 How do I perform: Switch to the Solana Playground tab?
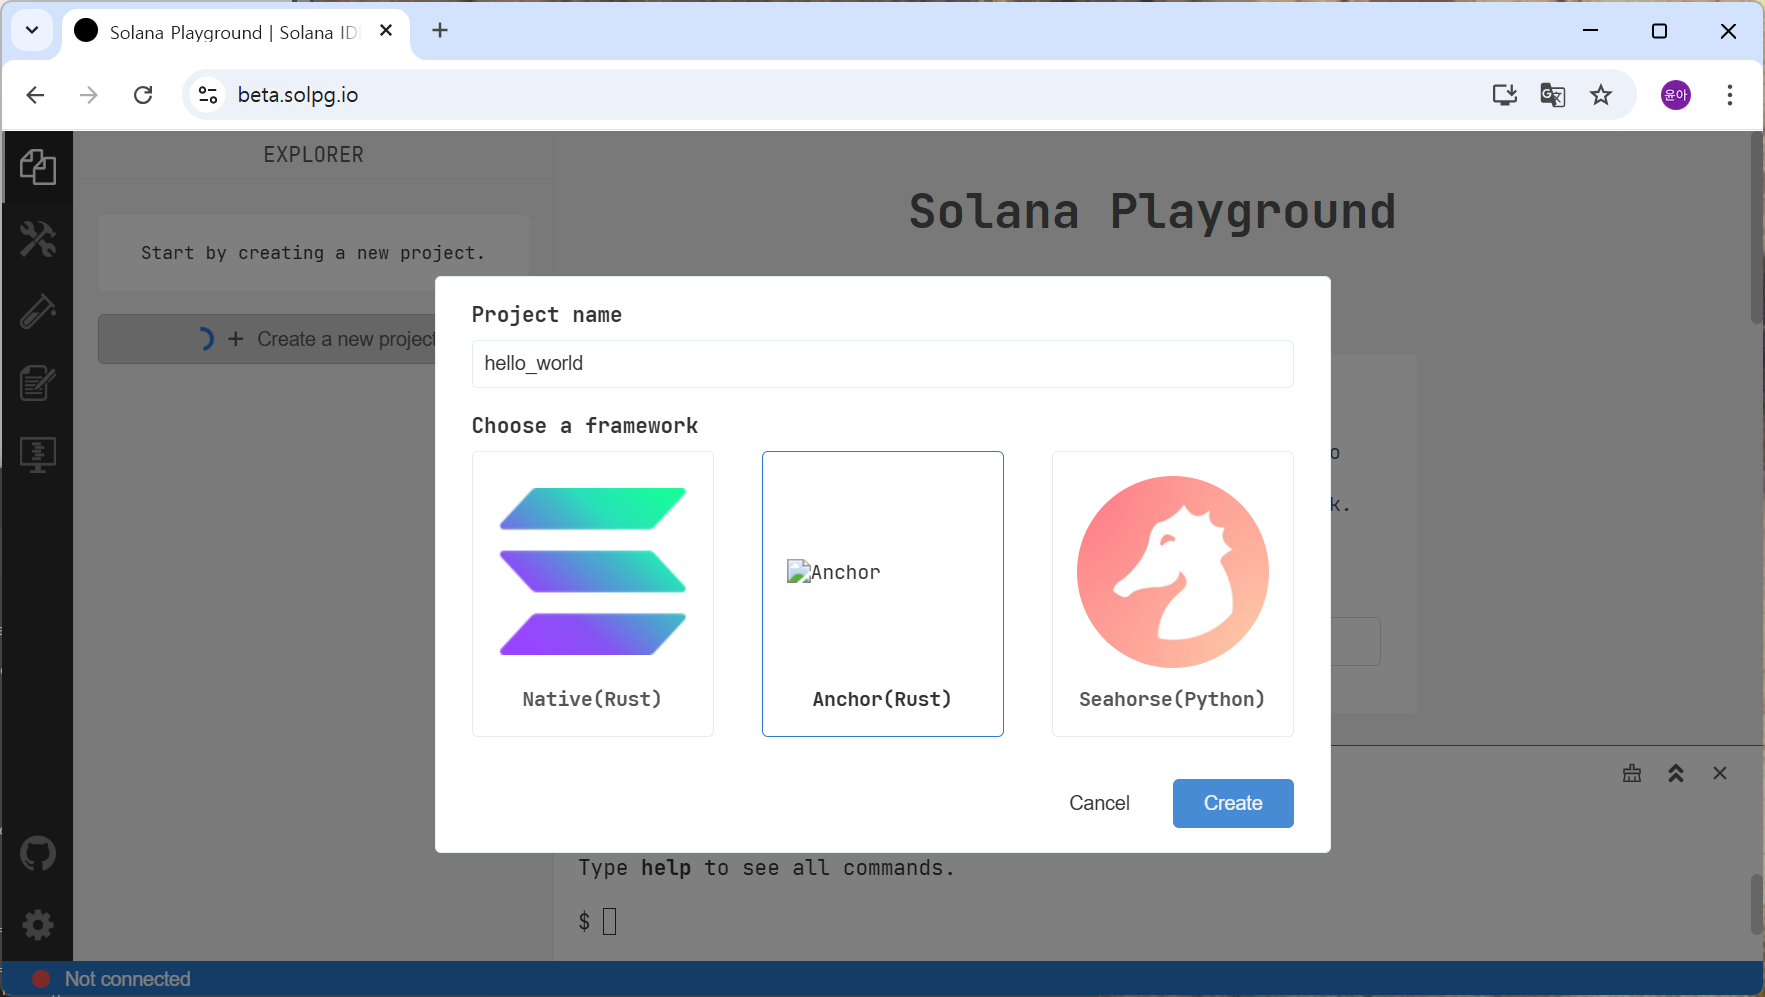(x=236, y=32)
